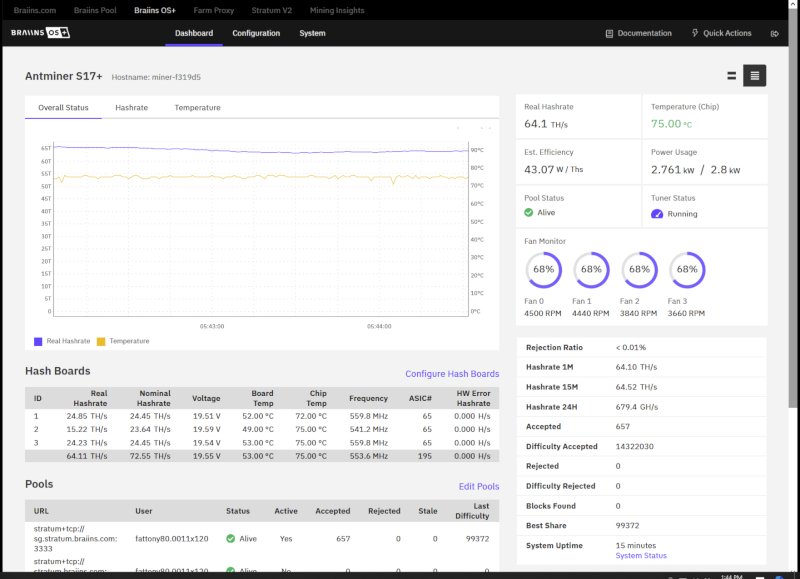Open Braiins Pool in the top bar
Viewport: 800px width, 579px height.
pyautogui.click(x=95, y=10)
